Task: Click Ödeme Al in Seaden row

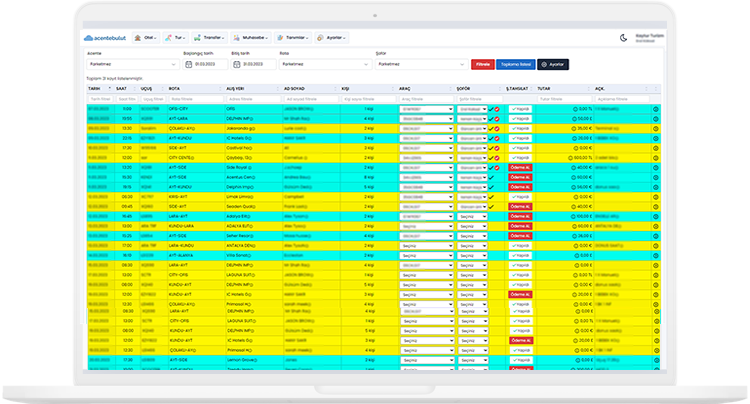Action: tap(520, 207)
